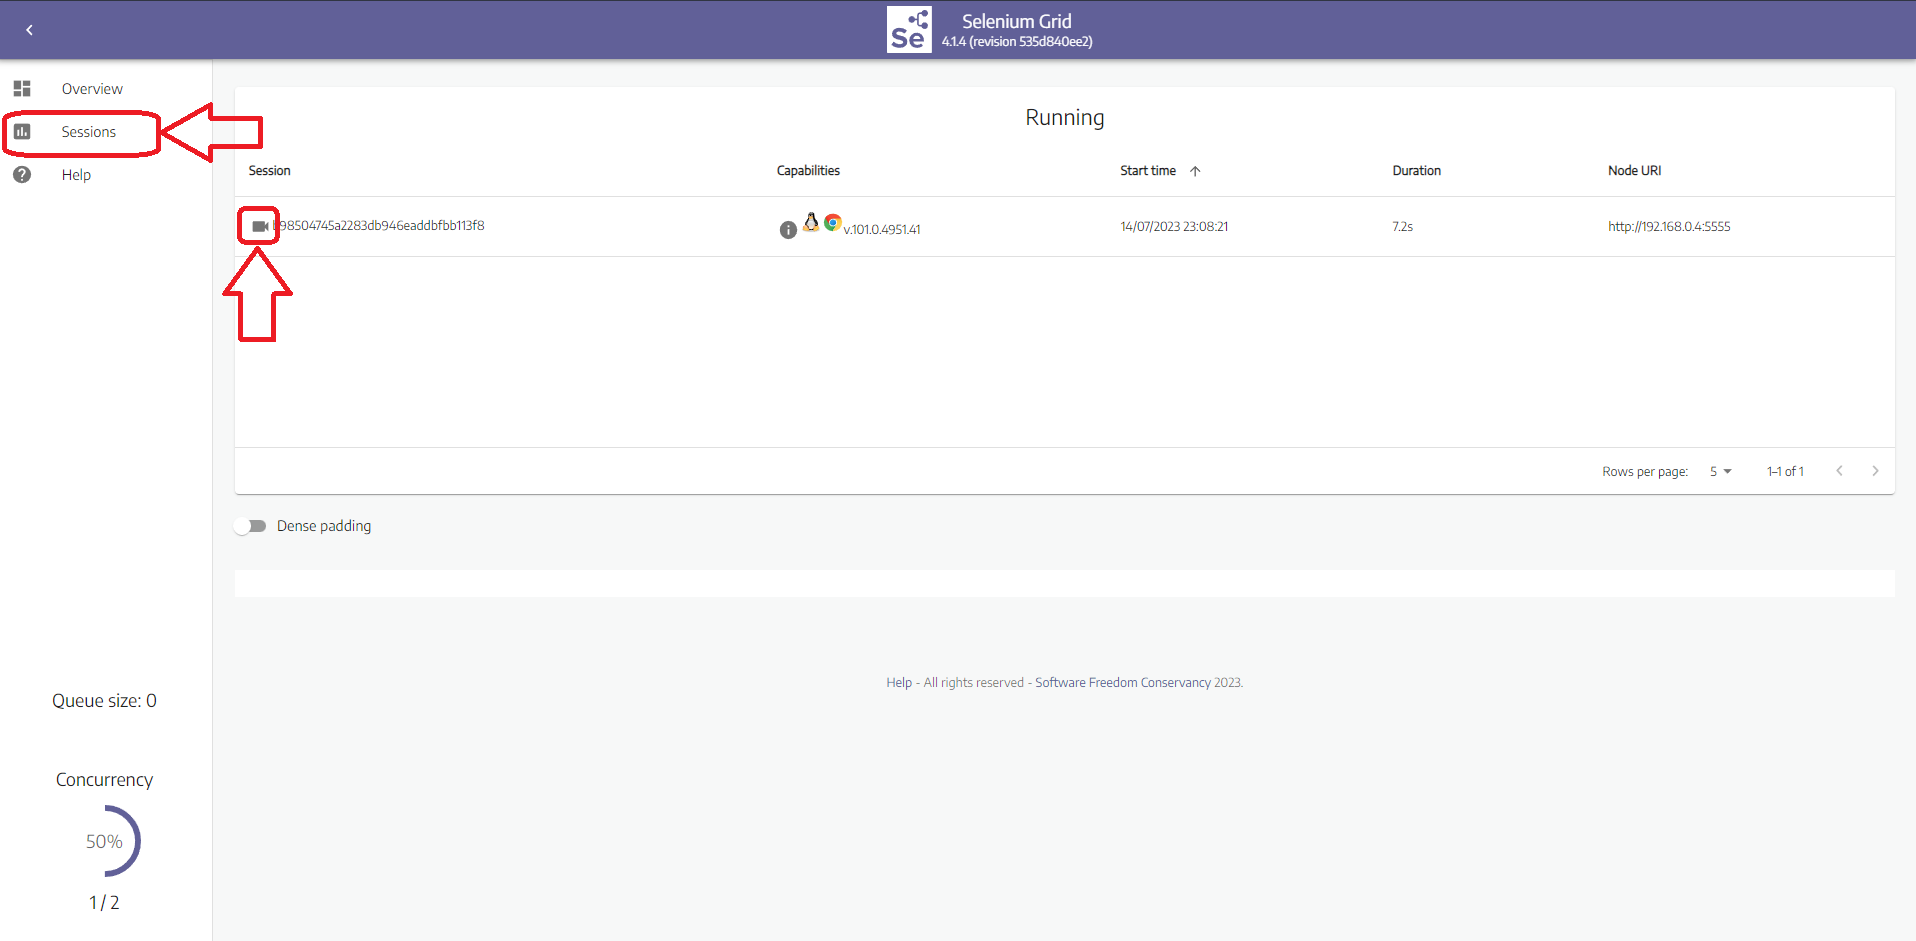This screenshot has height=941, width=1916.
Task: Go to previous table page
Action: tap(1839, 471)
